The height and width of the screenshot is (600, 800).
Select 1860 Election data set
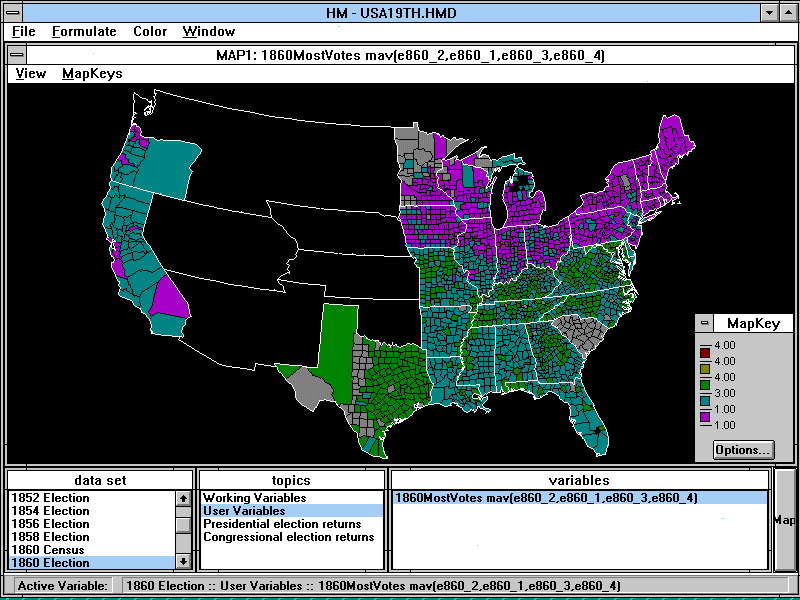(92, 563)
